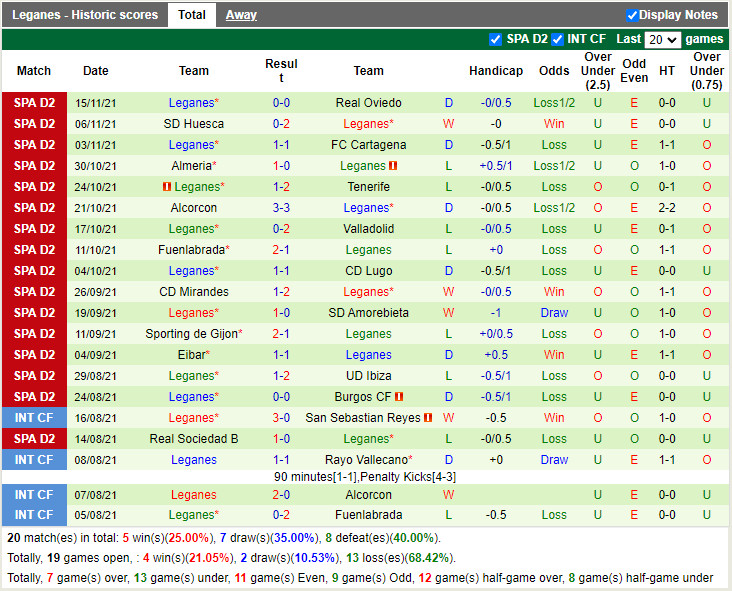The image size is (732, 591).
Task: Select the Tenerife team name
Action: pos(368,187)
